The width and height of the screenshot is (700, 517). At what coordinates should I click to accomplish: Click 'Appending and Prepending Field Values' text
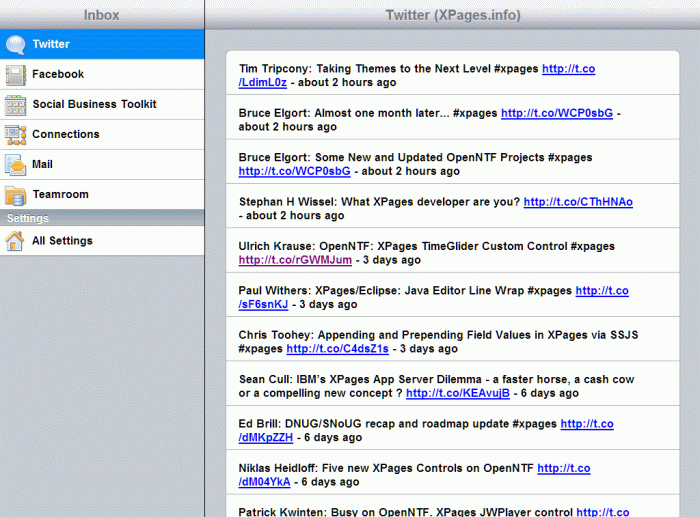click(x=425, y=335)
